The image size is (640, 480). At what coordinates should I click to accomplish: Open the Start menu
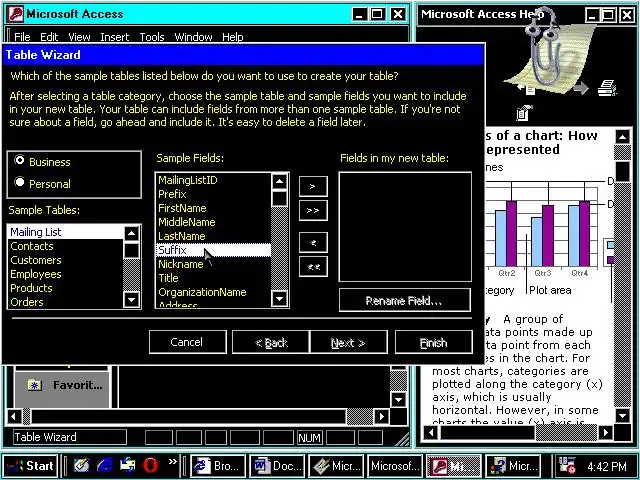(31, 465)
